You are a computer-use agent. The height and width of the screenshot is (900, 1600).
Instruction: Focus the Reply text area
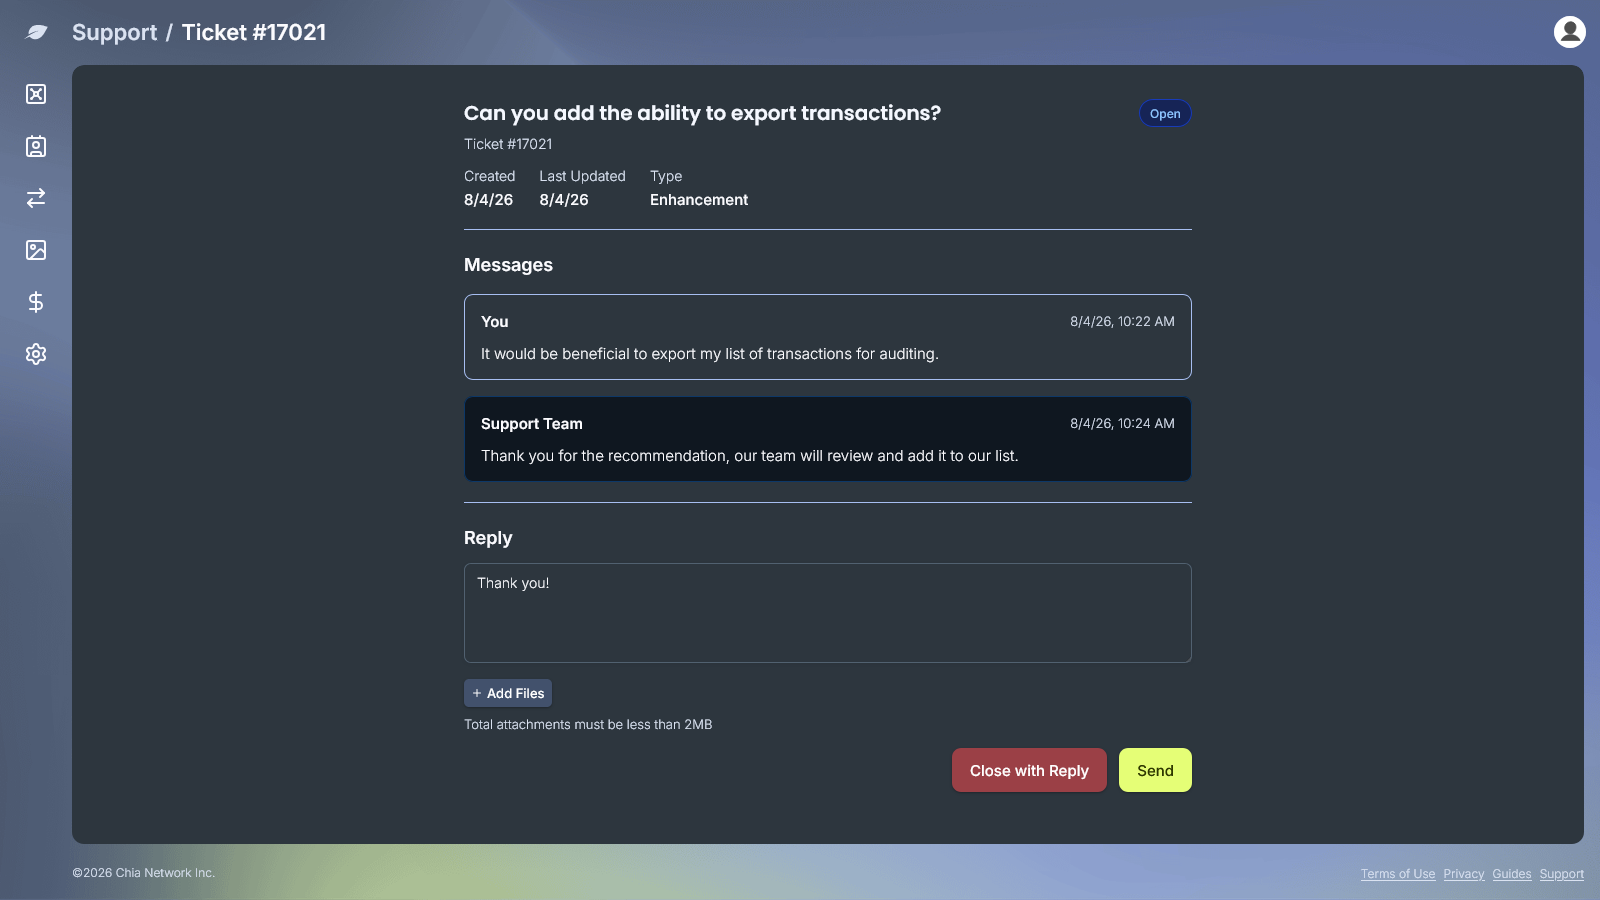[828, 613]
